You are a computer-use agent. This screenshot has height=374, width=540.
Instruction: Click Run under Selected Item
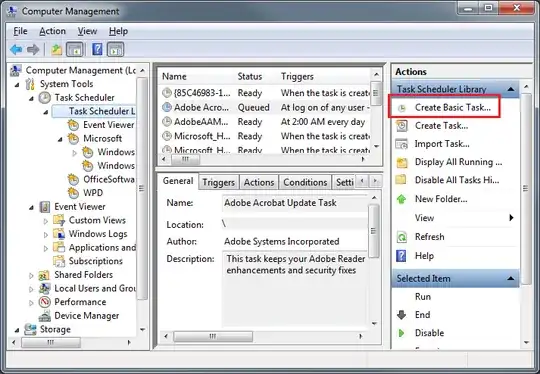click(x=423, y=297)
